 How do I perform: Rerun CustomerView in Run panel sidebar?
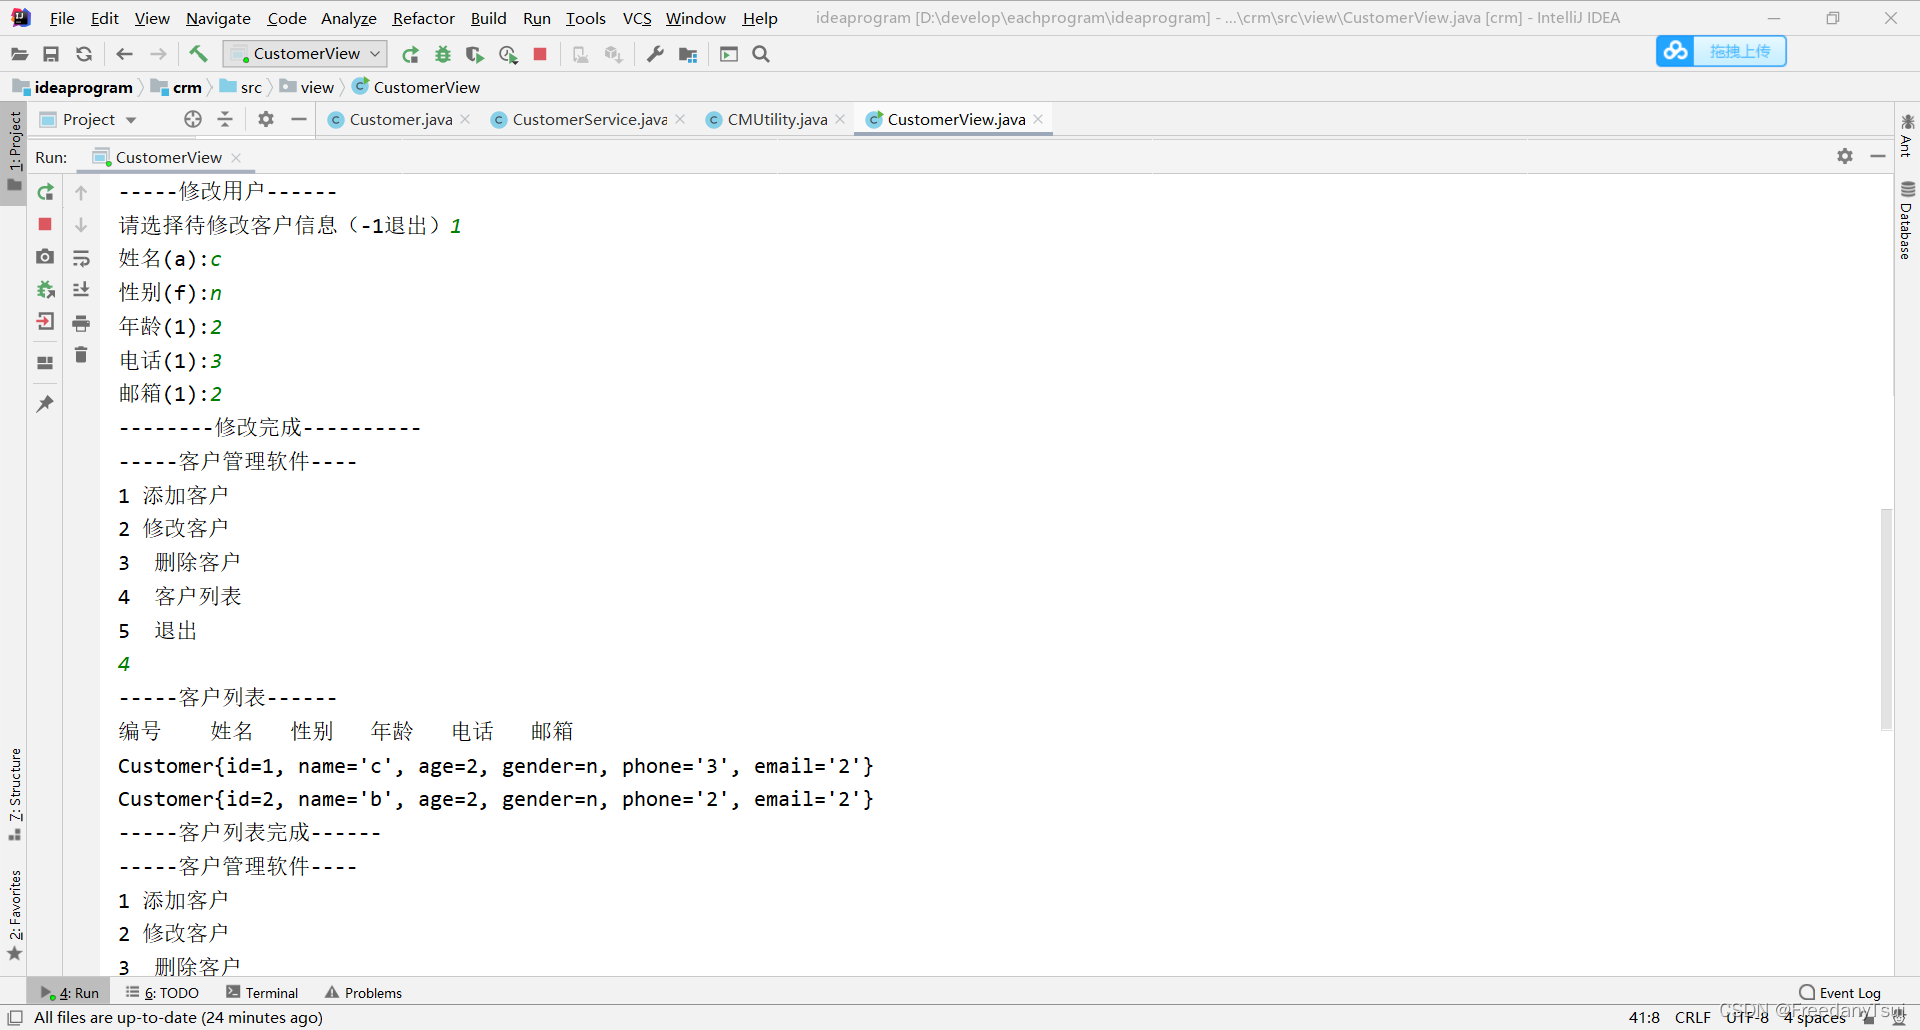(x=45, y=192)
